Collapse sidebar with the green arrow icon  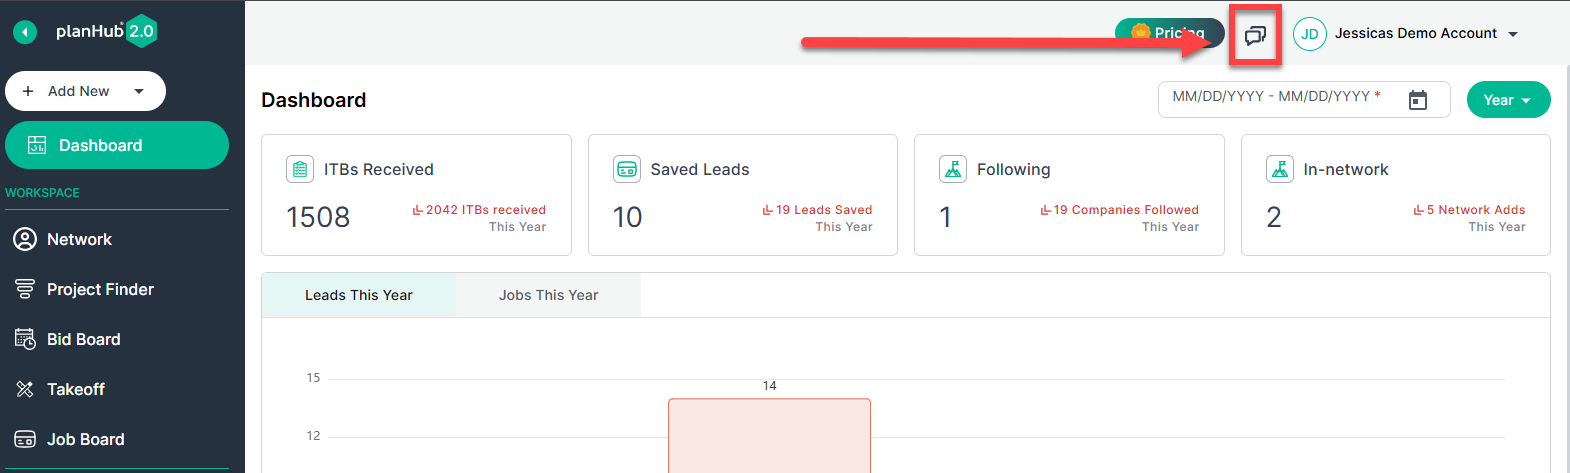[x=25, y=32]
